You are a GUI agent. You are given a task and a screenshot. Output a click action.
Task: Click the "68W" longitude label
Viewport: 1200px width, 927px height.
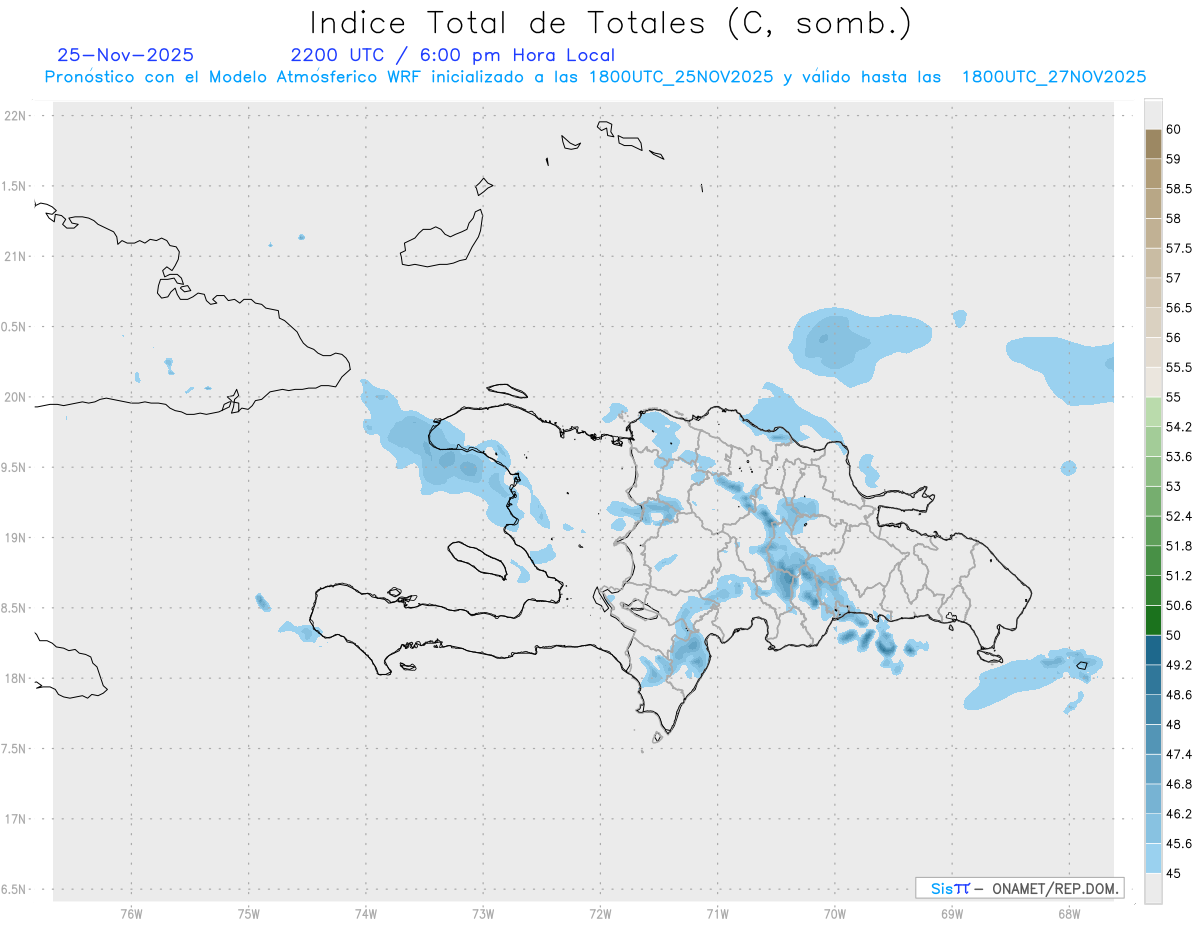1069,914
